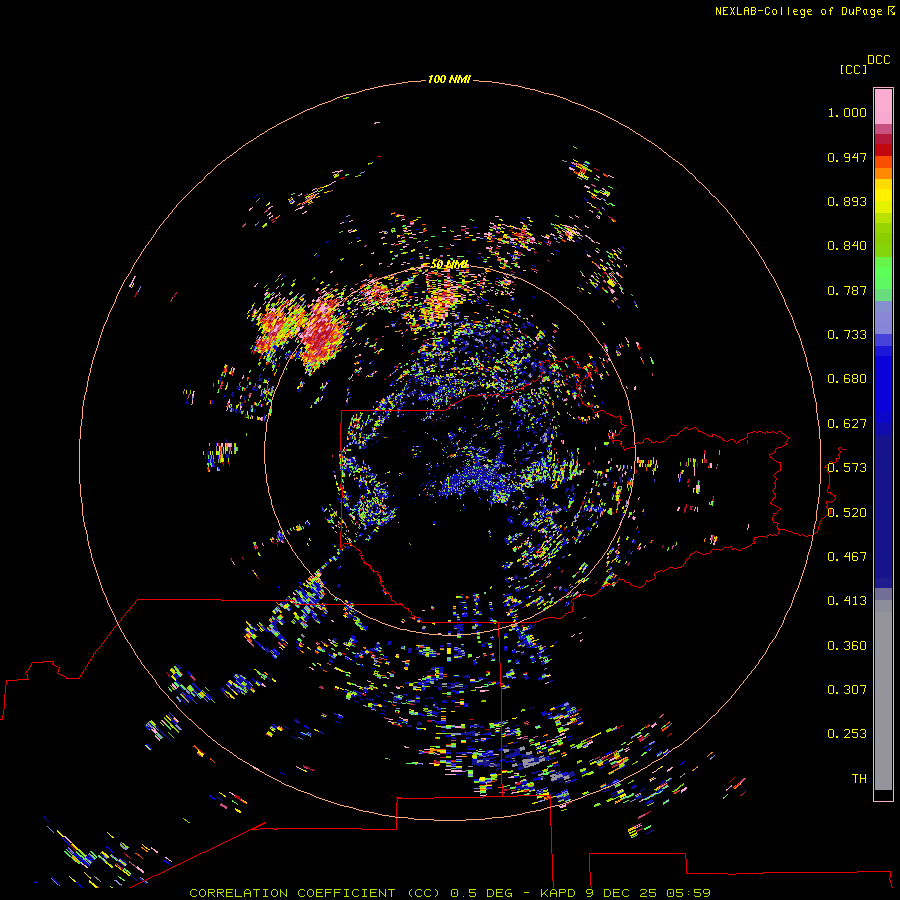
Task: Click the 0.253 scale value
Action: pos(847,734)
